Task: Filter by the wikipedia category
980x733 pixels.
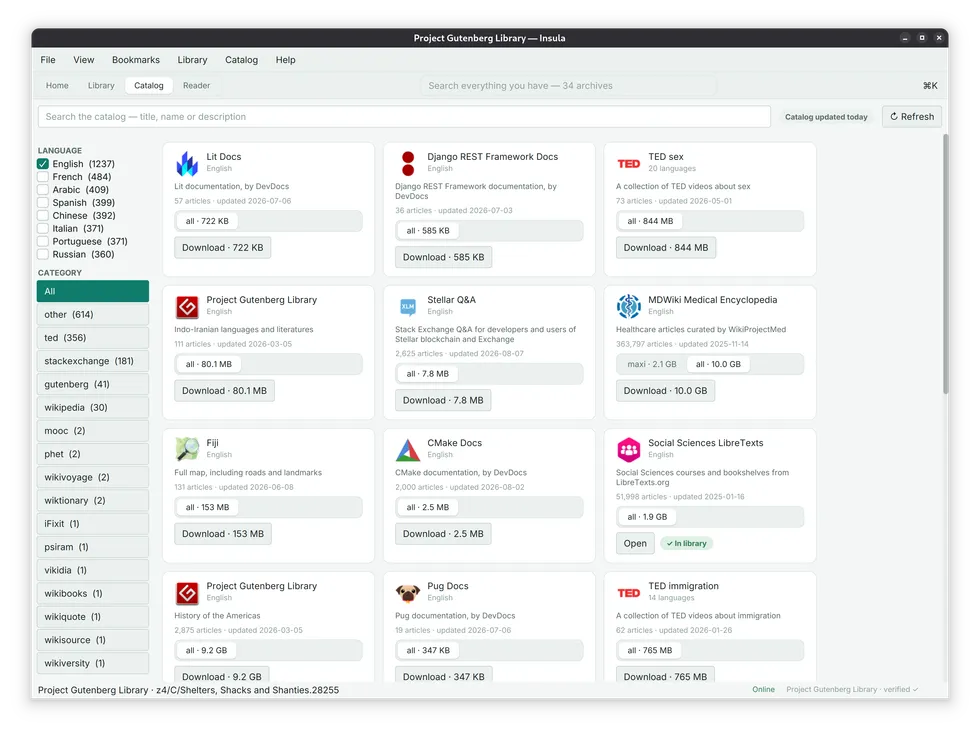Action: pyautogui.click(x=92, y=407)
